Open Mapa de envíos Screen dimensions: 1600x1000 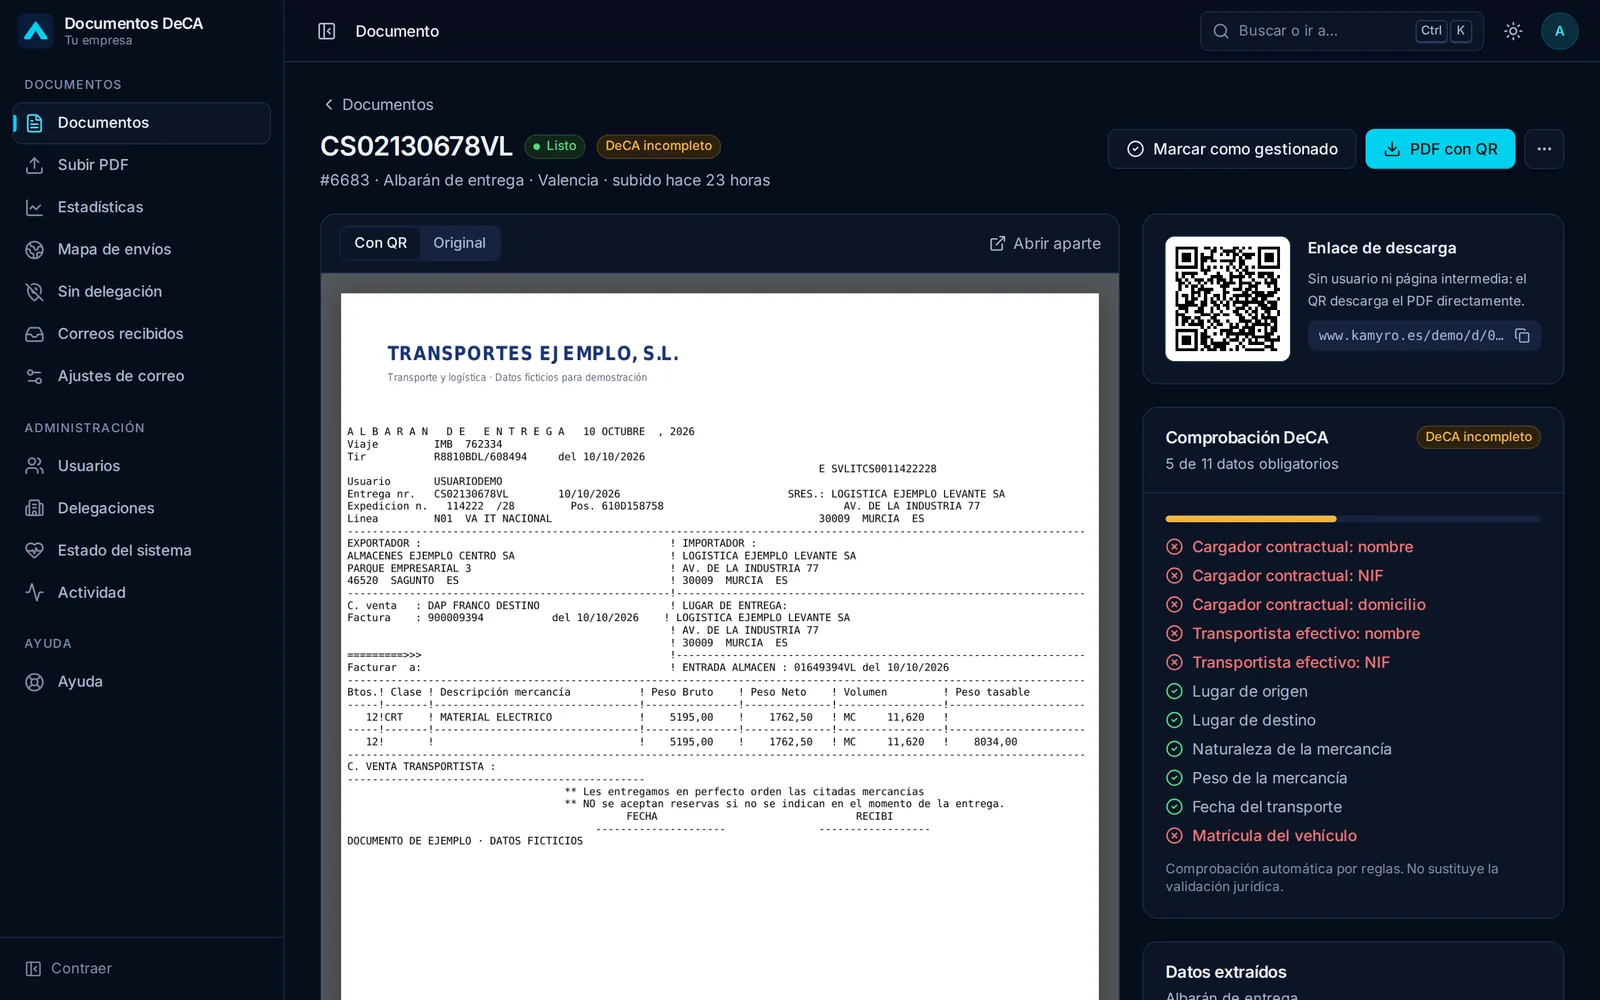tap(141, 249)
